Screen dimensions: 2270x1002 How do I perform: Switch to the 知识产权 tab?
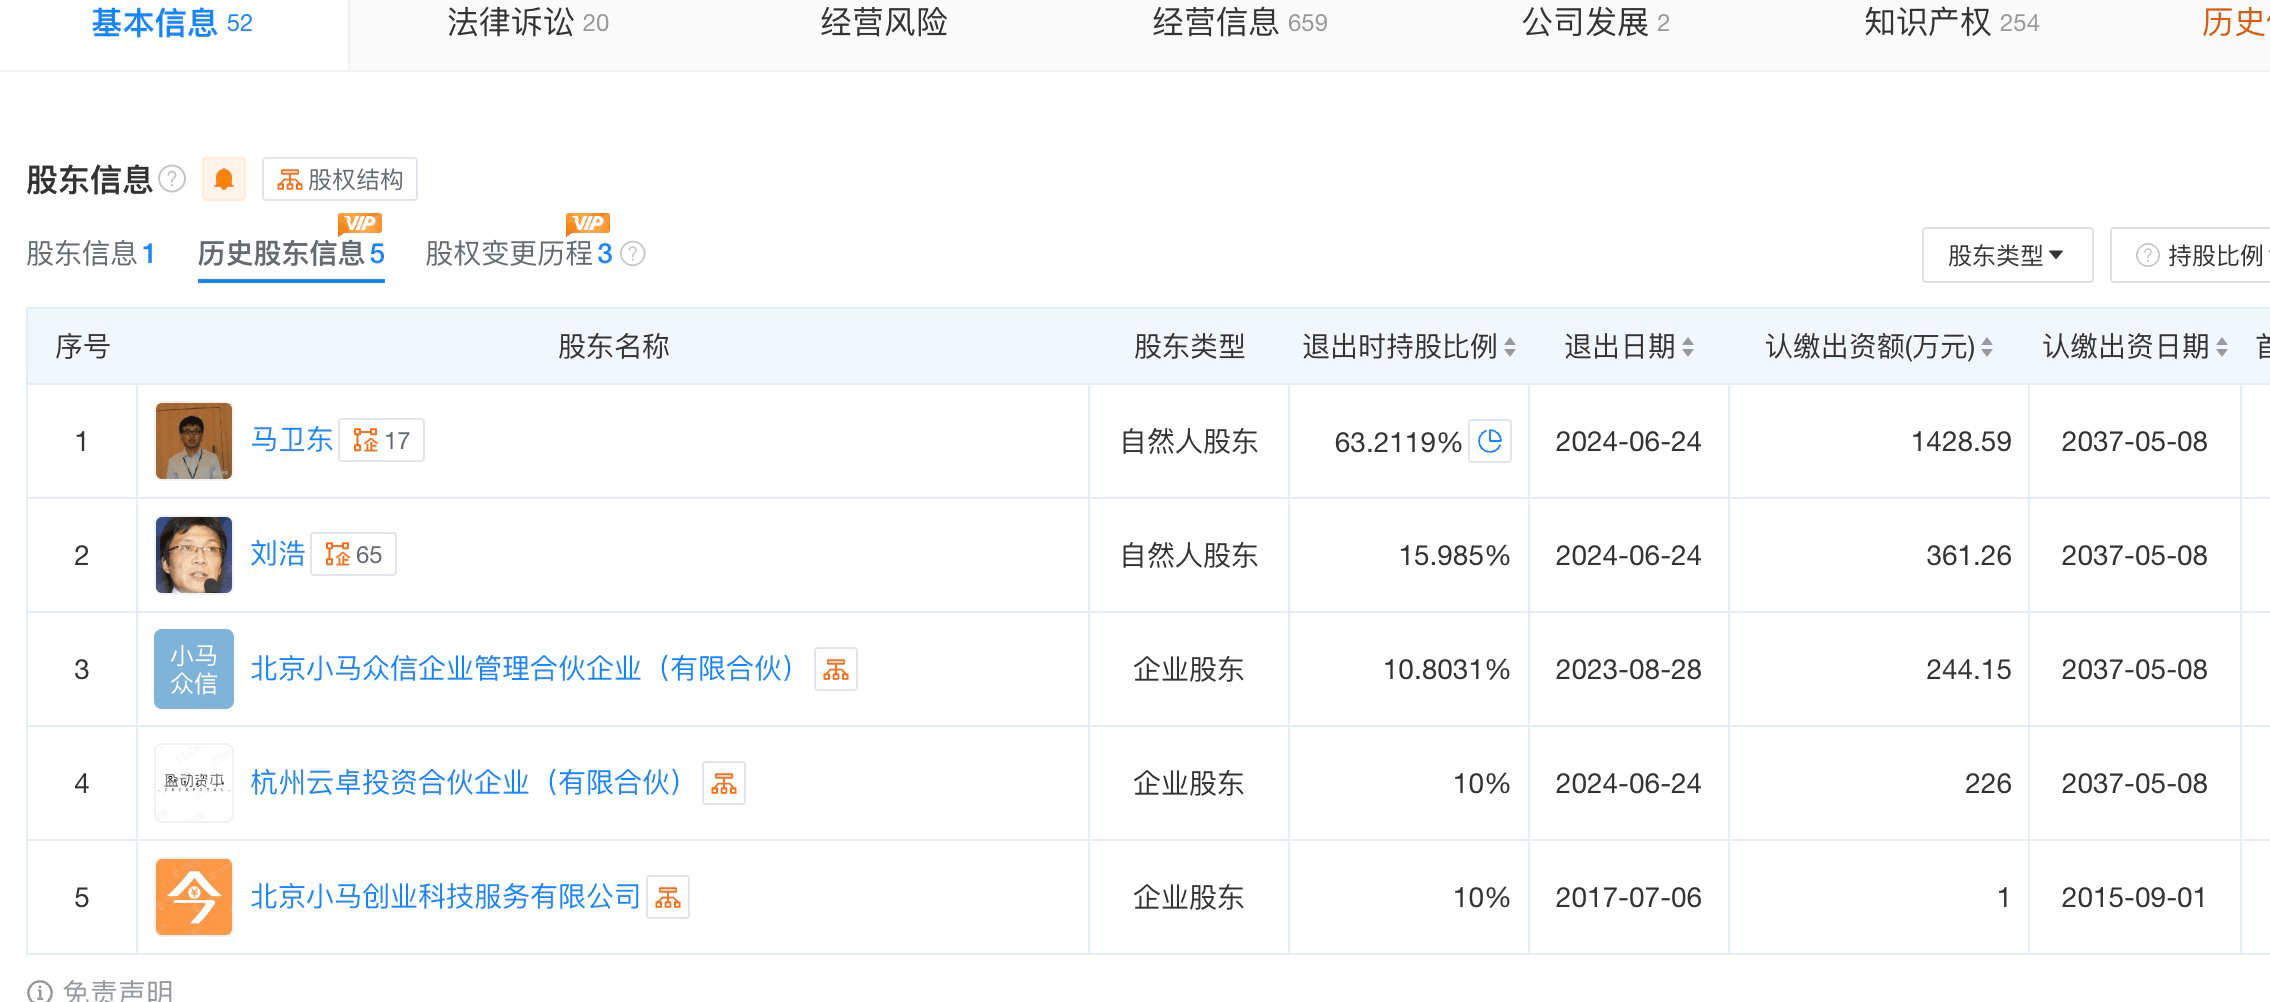pyautogui.click(x=1950, y=23)
